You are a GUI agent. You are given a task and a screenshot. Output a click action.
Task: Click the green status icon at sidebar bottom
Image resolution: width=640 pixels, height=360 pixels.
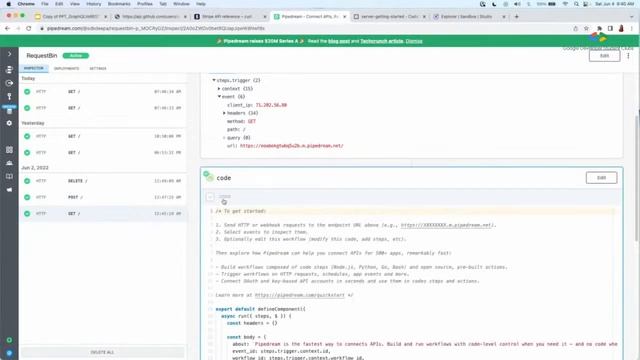(9, 340)
